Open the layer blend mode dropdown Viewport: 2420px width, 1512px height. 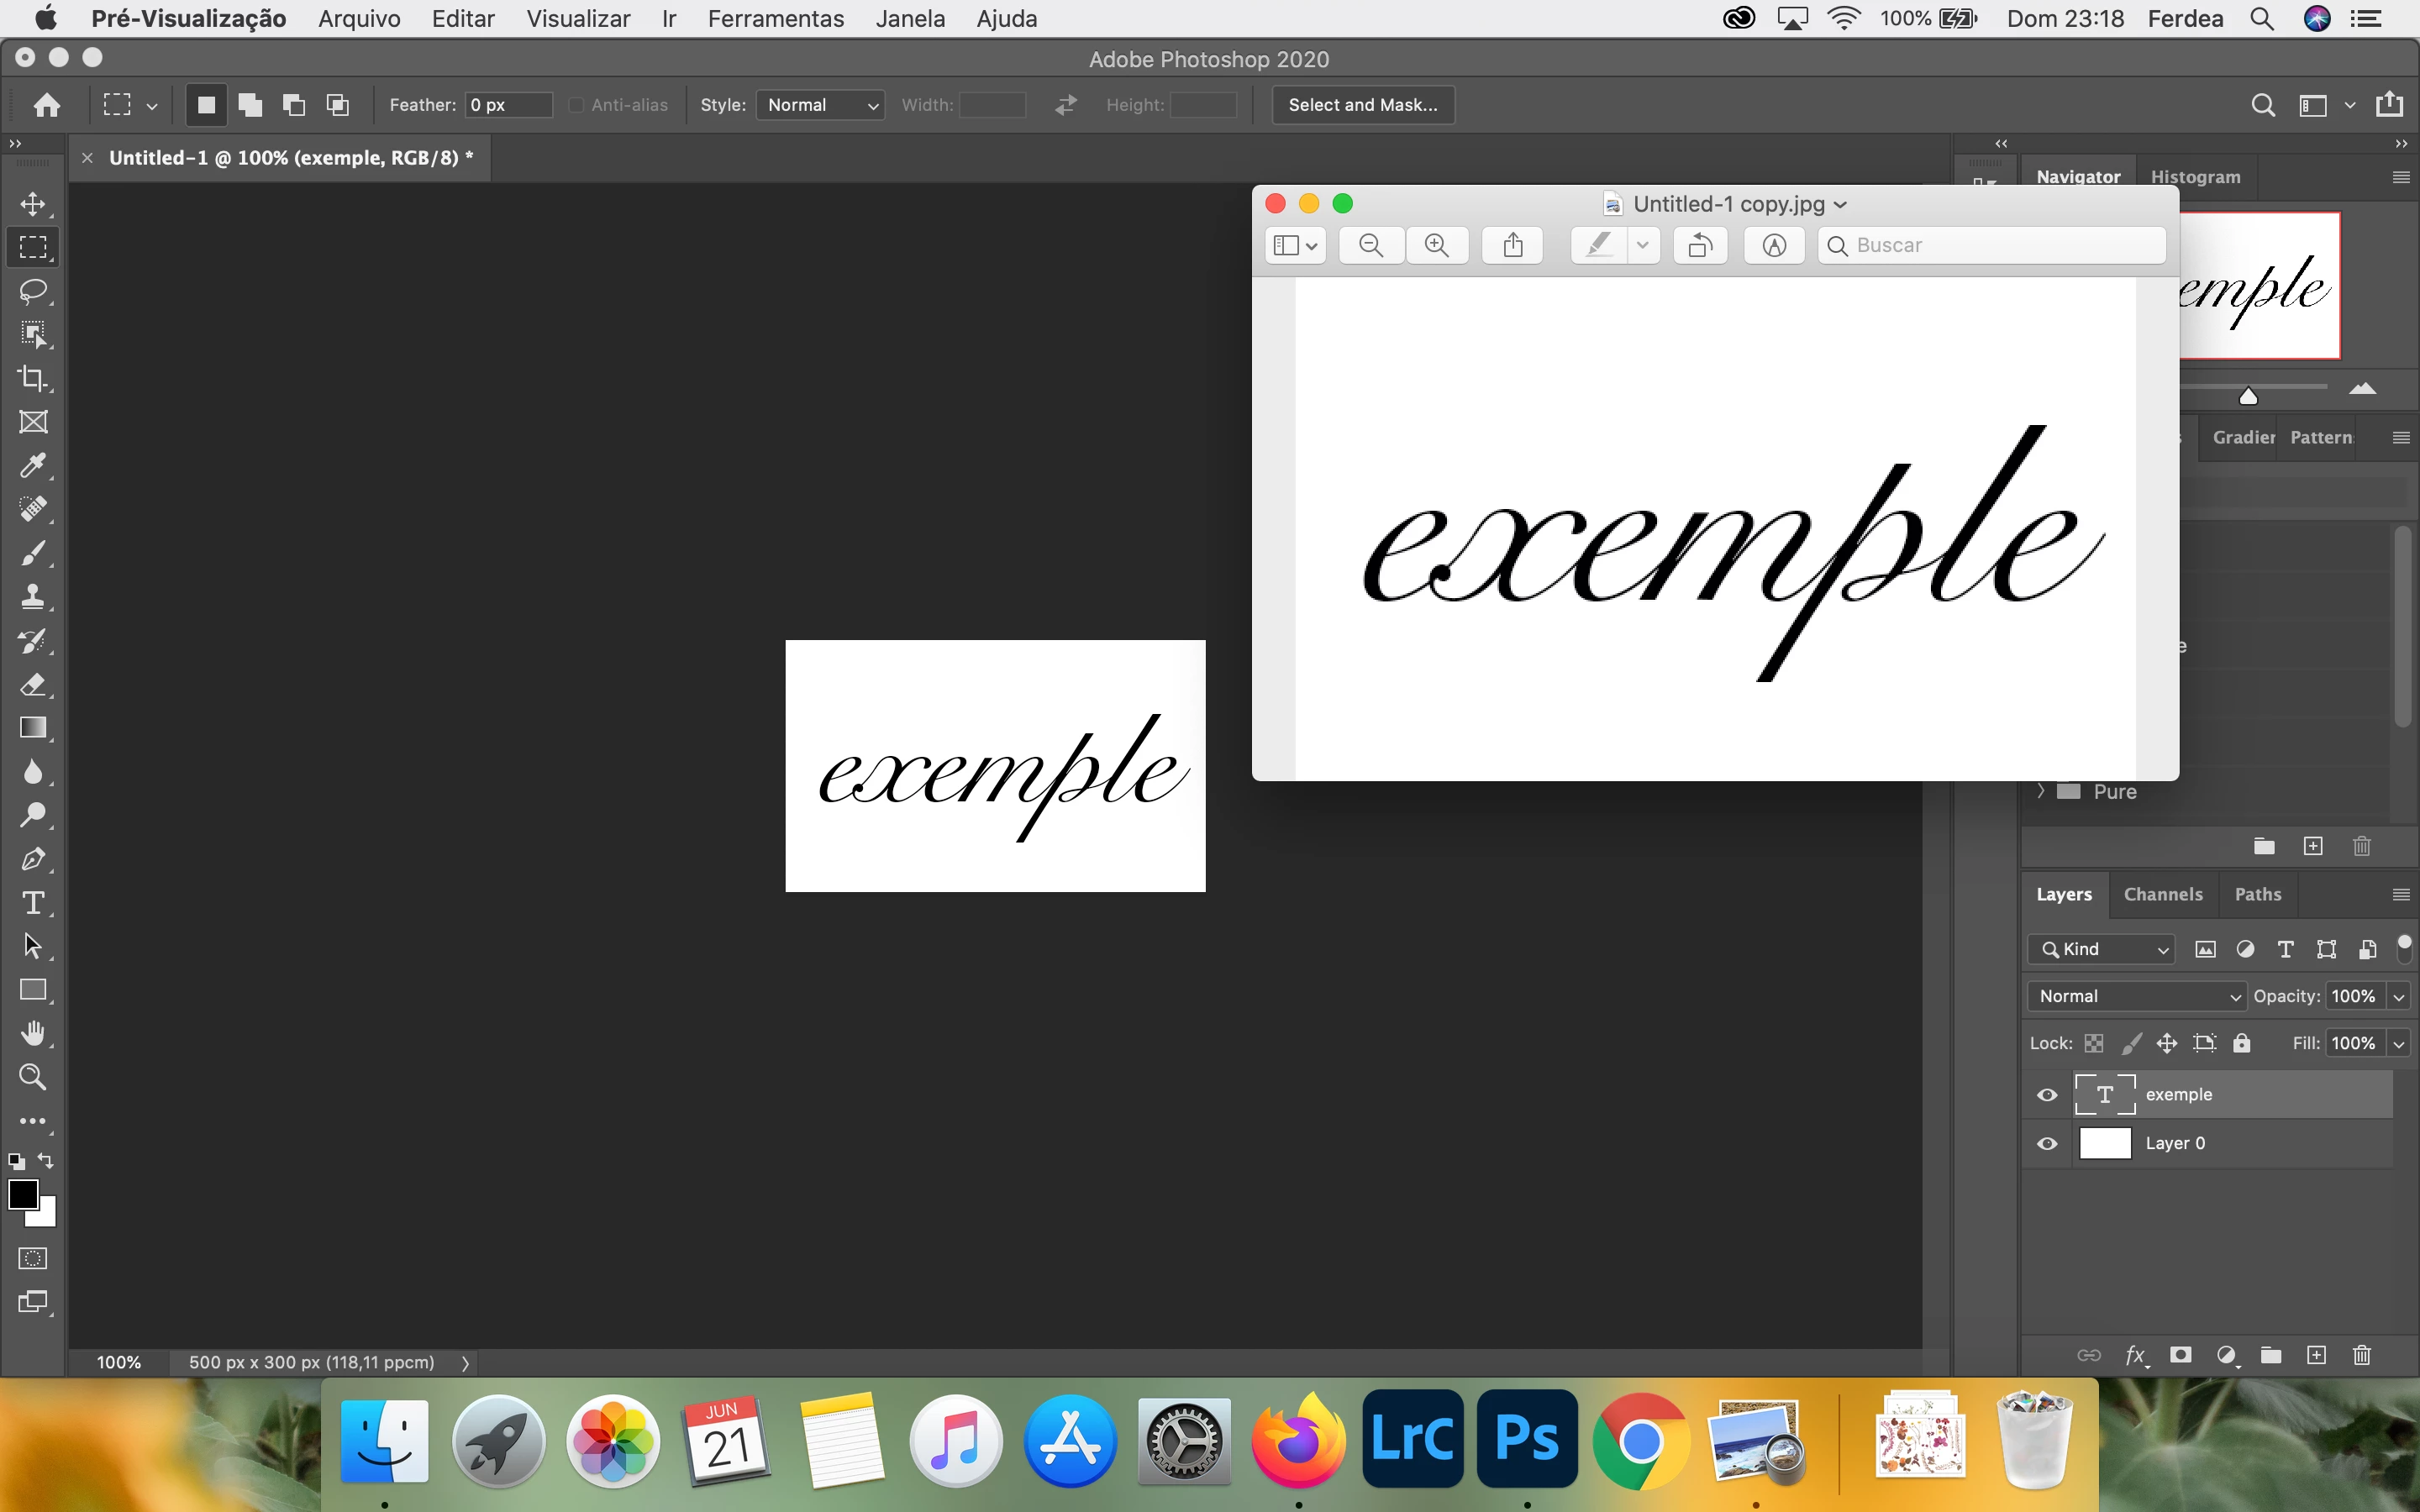2136,996
